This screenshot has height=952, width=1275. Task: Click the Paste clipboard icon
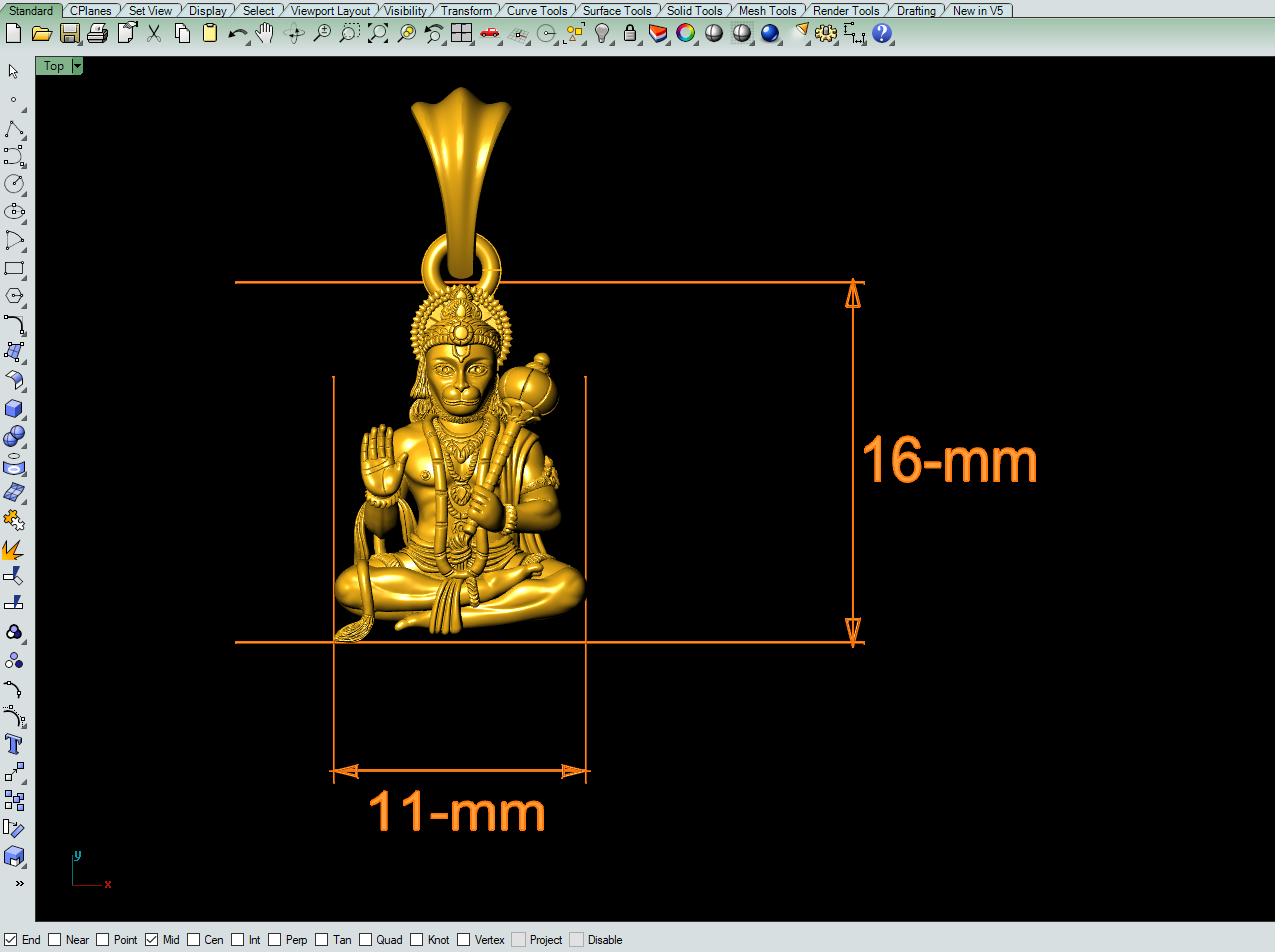210,34
